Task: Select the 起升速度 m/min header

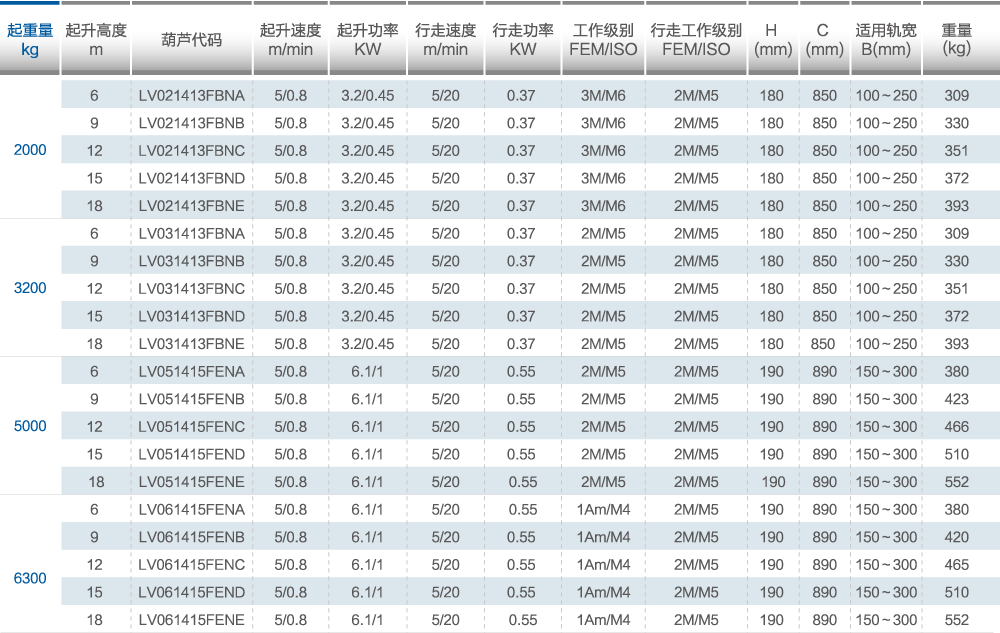Action: pos(290,40)
